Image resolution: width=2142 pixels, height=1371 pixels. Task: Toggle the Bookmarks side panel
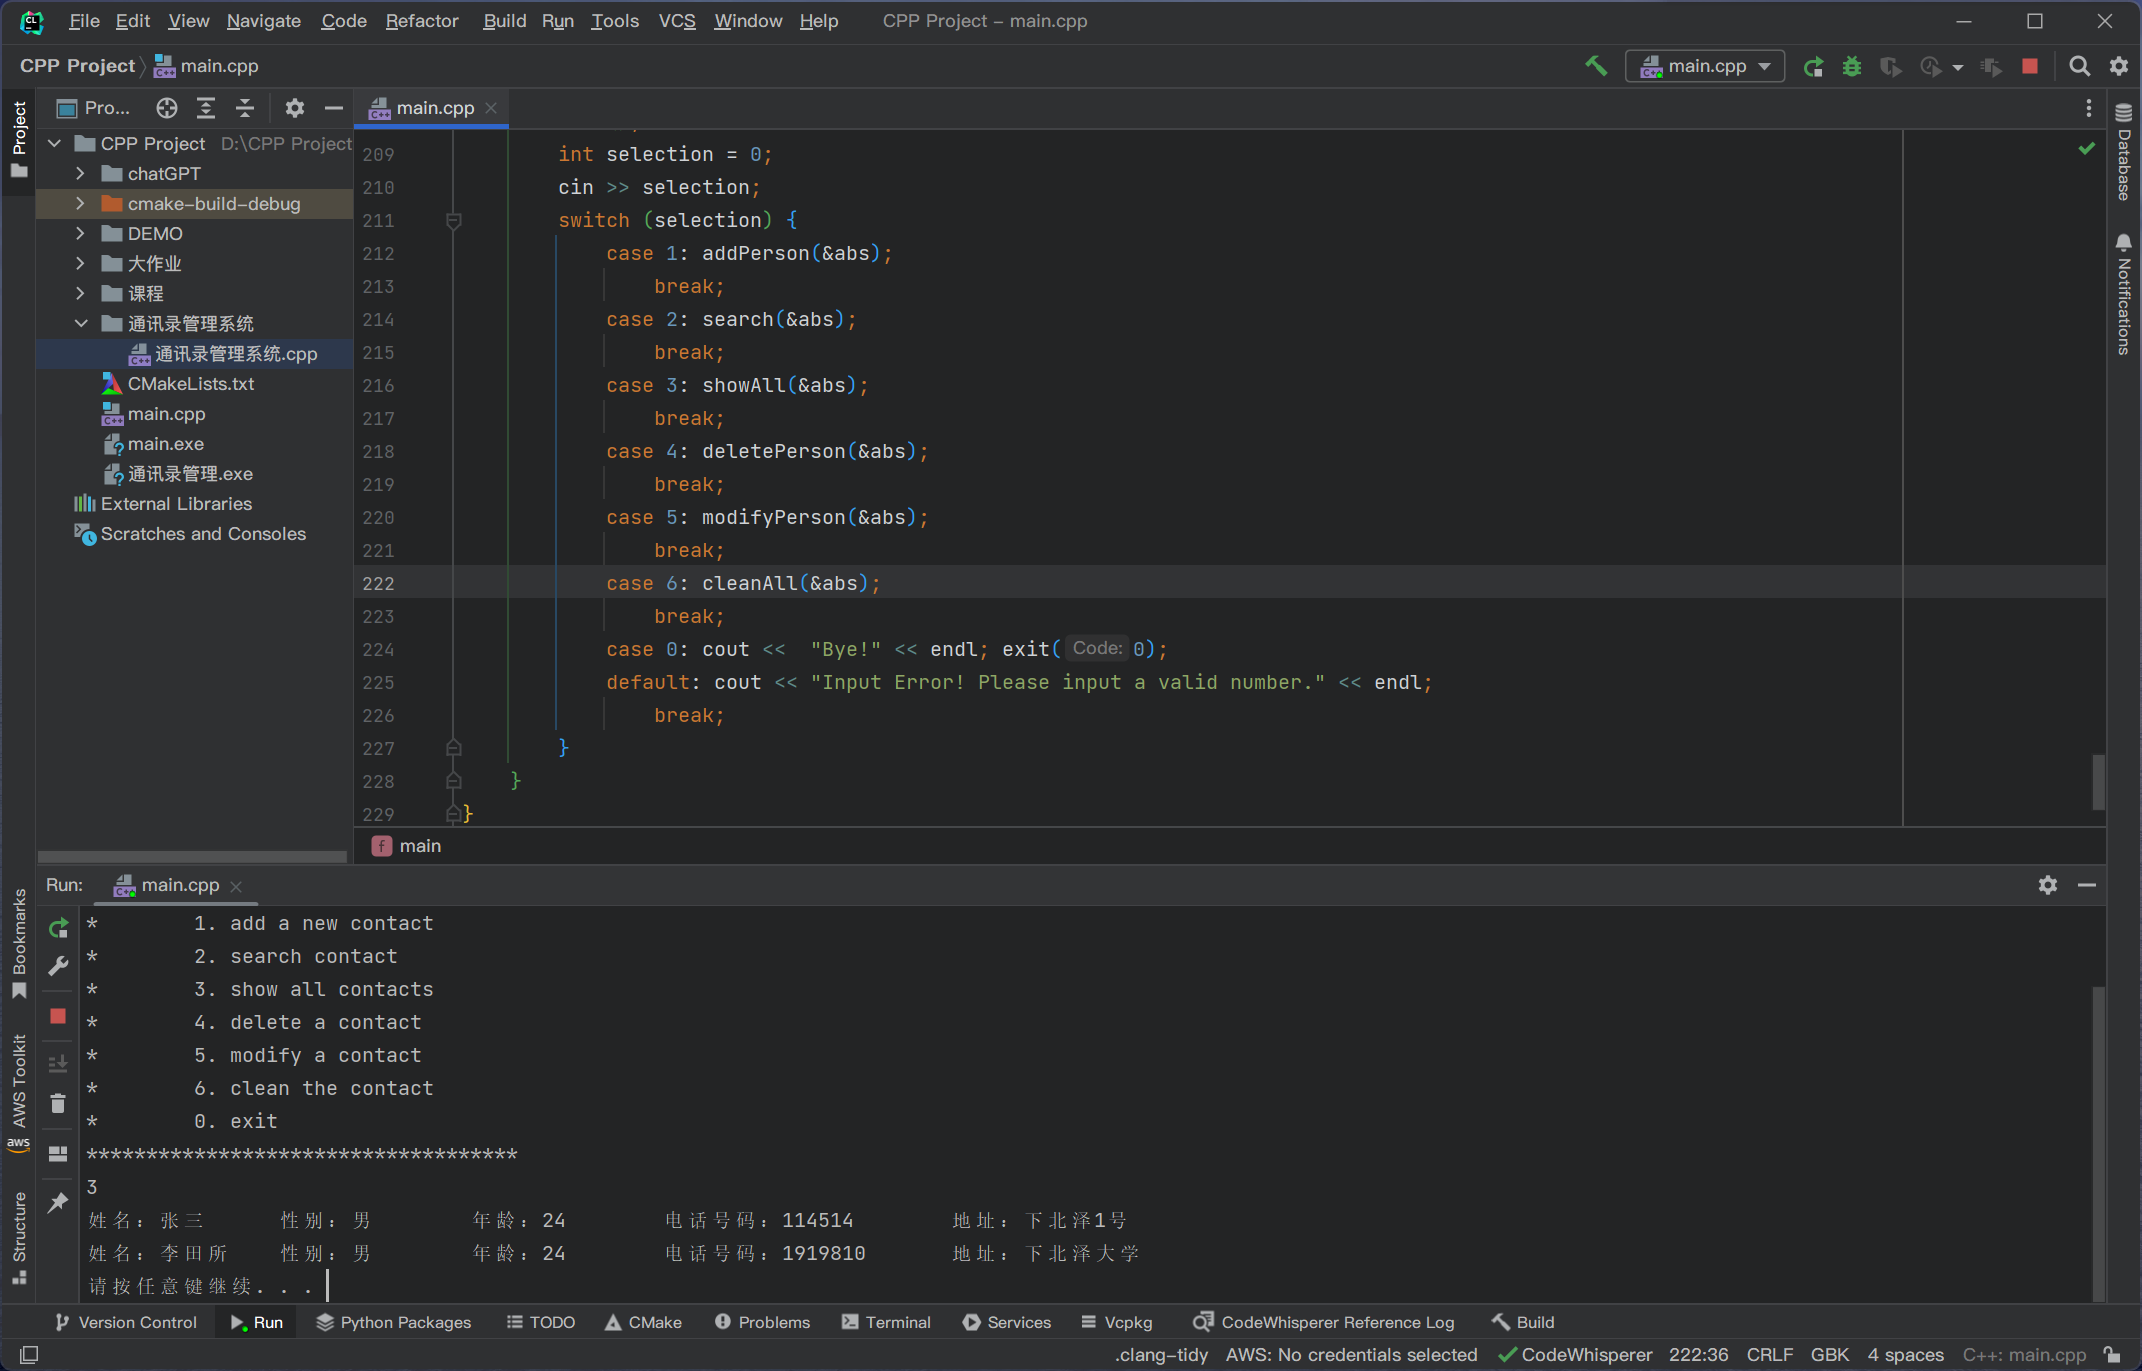(x=19, y=942)
